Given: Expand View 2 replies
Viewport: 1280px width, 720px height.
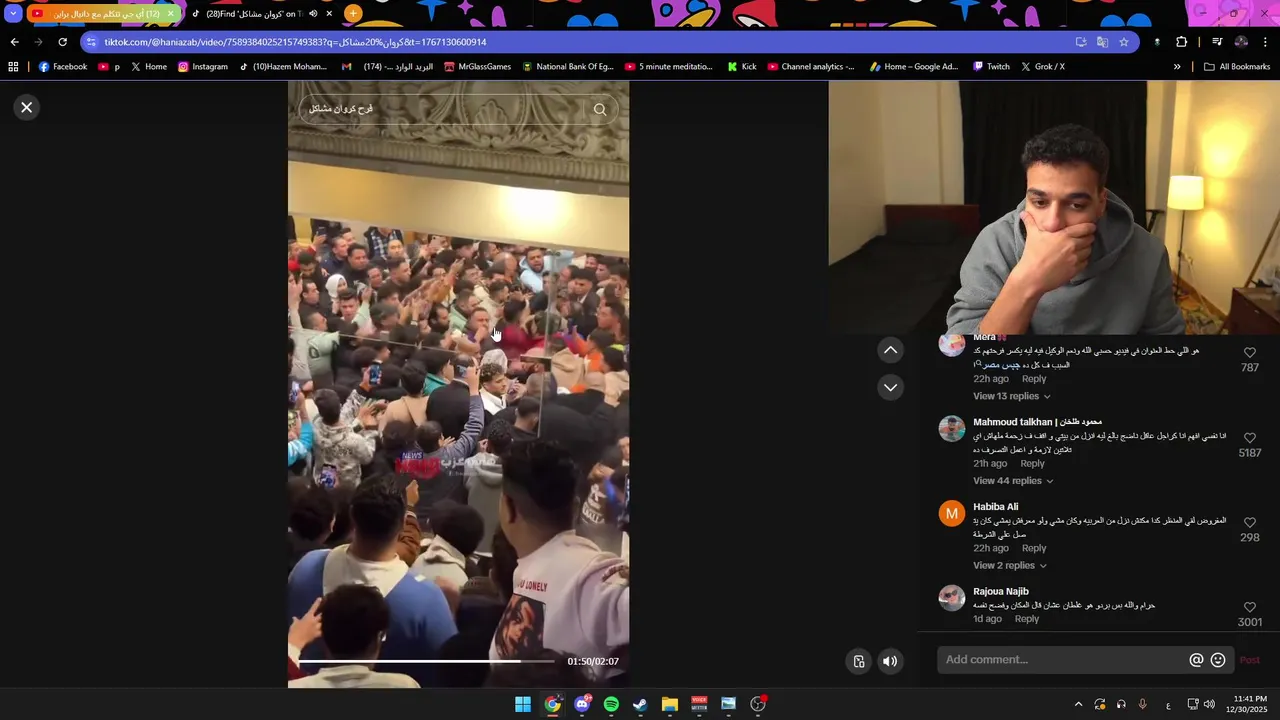Looking at the screenshot, I should 1010,566.
